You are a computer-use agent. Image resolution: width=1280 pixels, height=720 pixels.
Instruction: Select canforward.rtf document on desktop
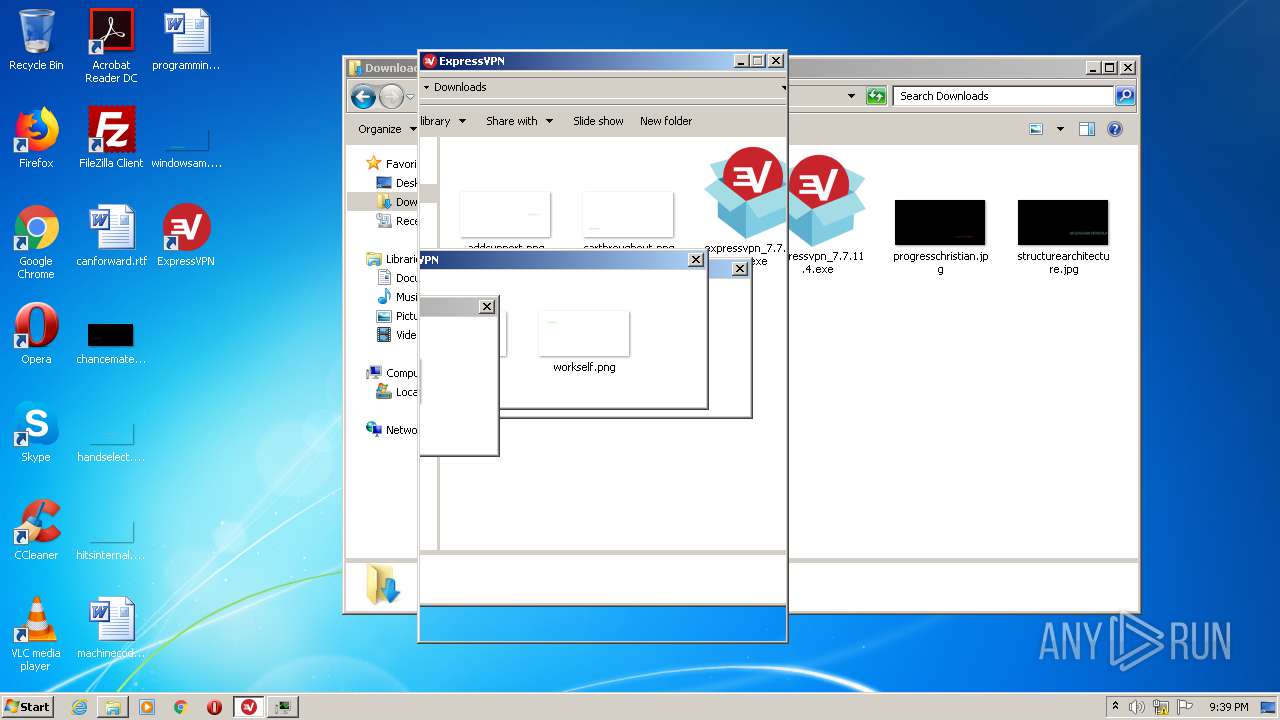(x=111, y=236)
